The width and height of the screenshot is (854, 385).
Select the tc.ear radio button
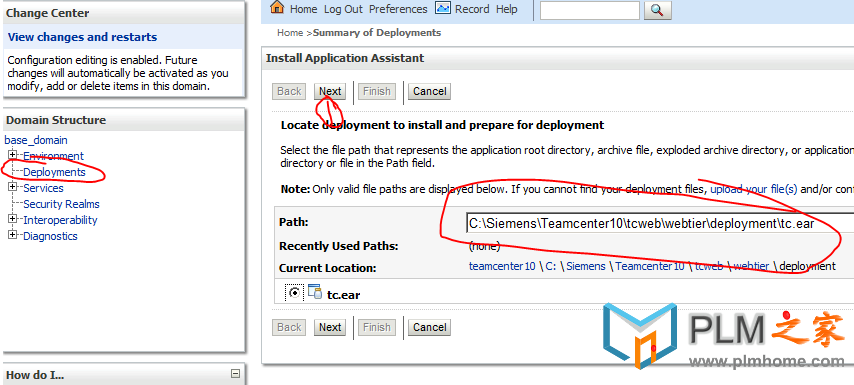pyautogui.click(x=295, y=292)
